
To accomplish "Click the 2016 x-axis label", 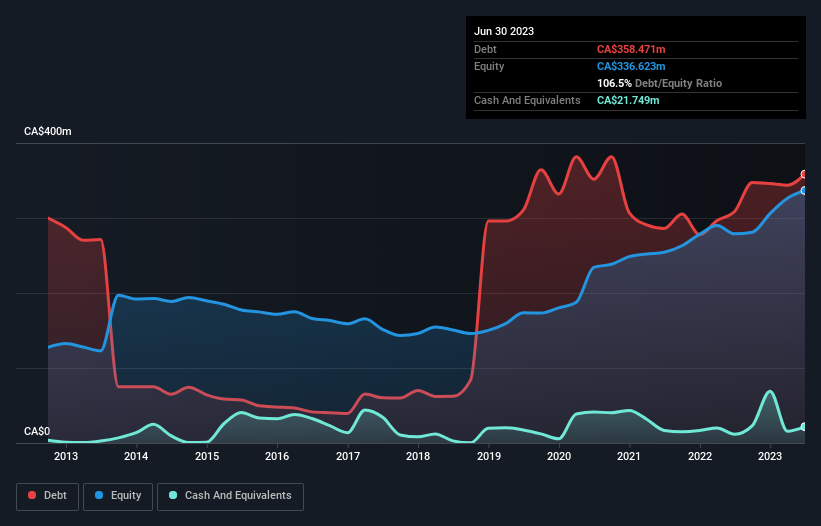I will coord(277,456).
